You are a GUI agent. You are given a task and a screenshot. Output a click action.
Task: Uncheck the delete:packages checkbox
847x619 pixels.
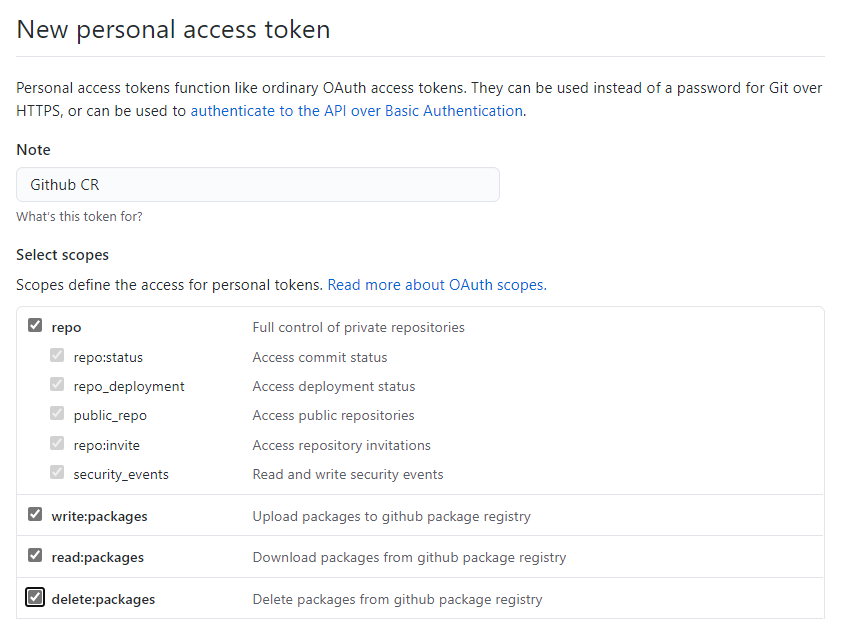point(35,598)
